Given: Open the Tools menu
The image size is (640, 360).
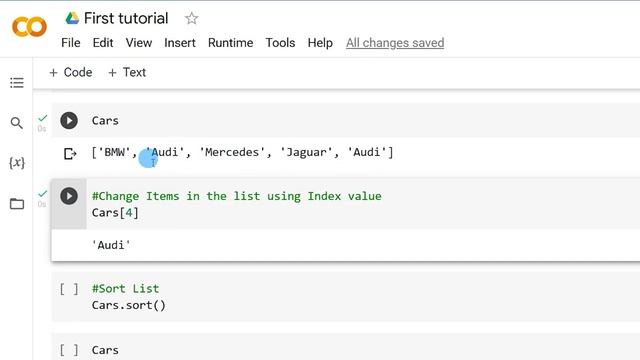Looking at the screenshot, I should 280,43.
